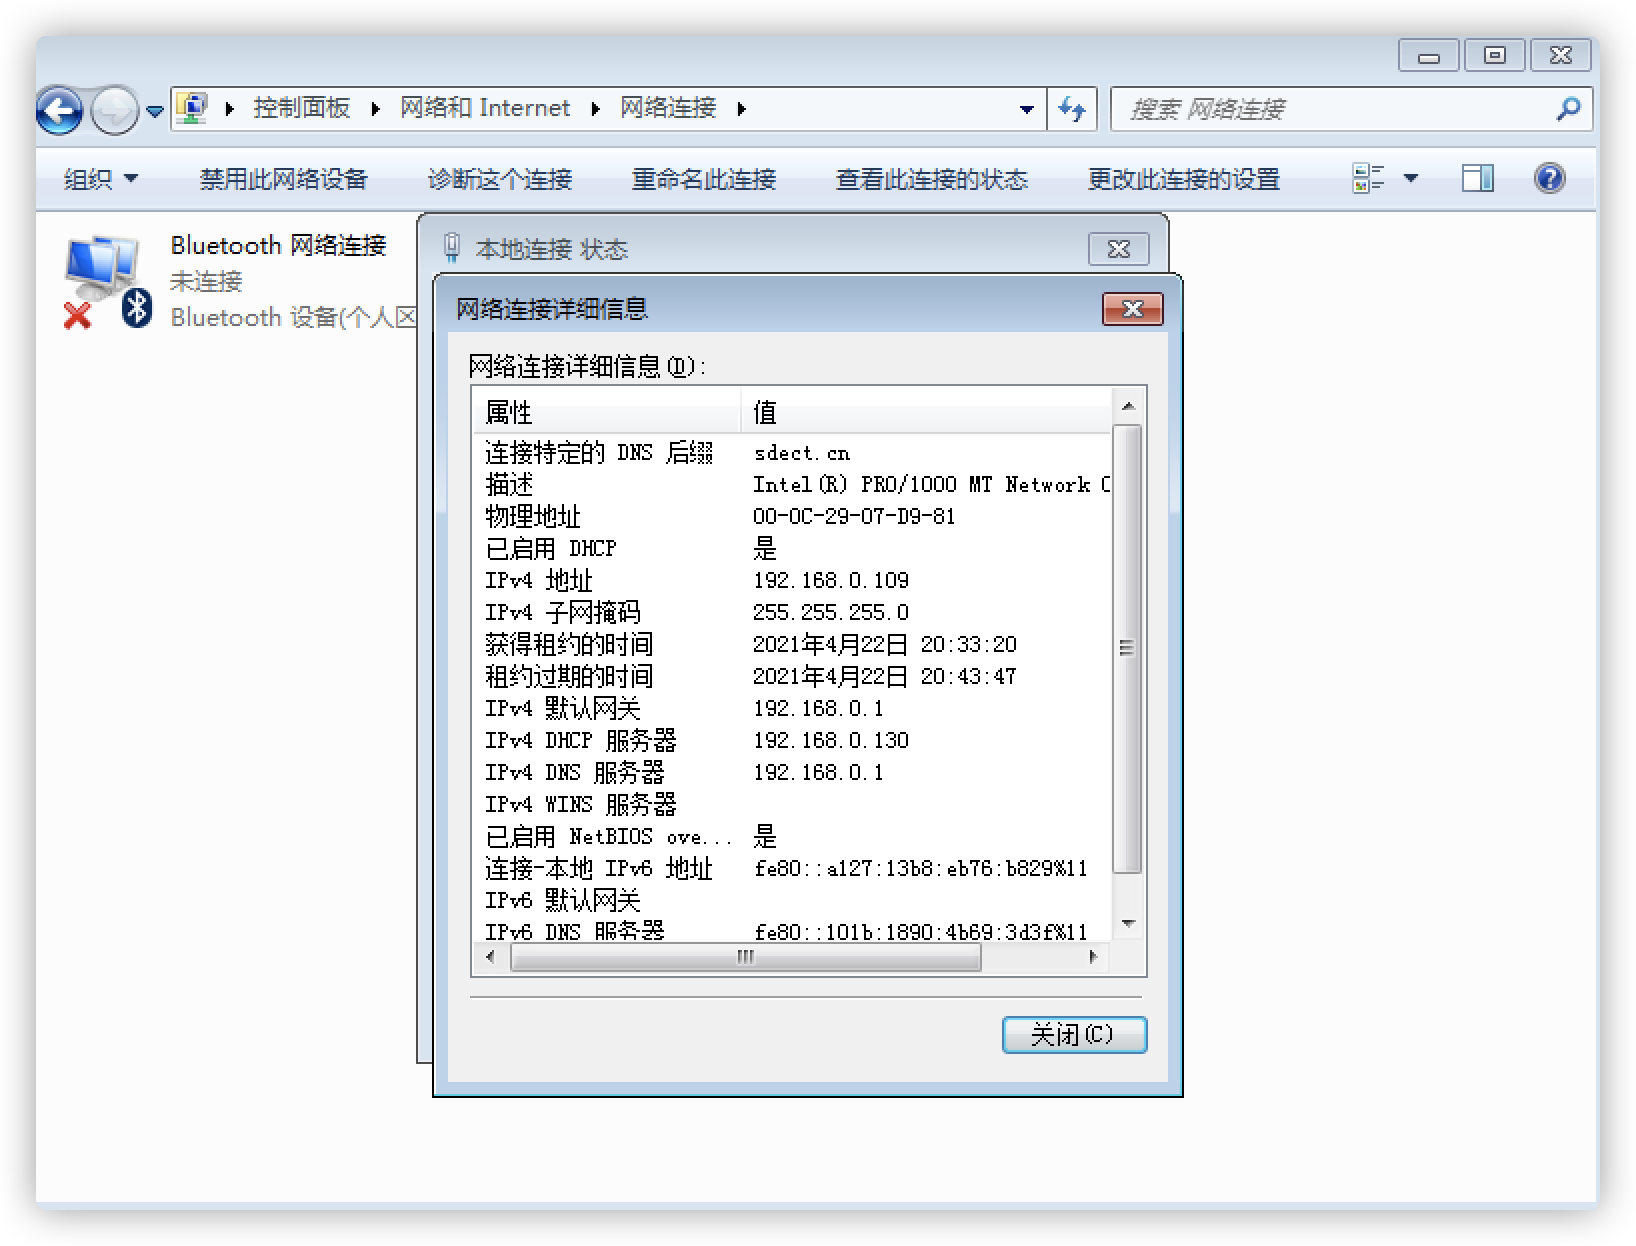1636x1246 pixels.
Task: Click the IP value 192.168.0.109
Action: coord(831,581)
